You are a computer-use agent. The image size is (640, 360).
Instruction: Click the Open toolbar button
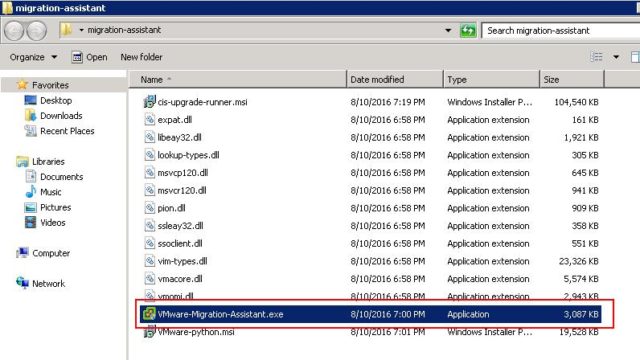pos(89,57)
